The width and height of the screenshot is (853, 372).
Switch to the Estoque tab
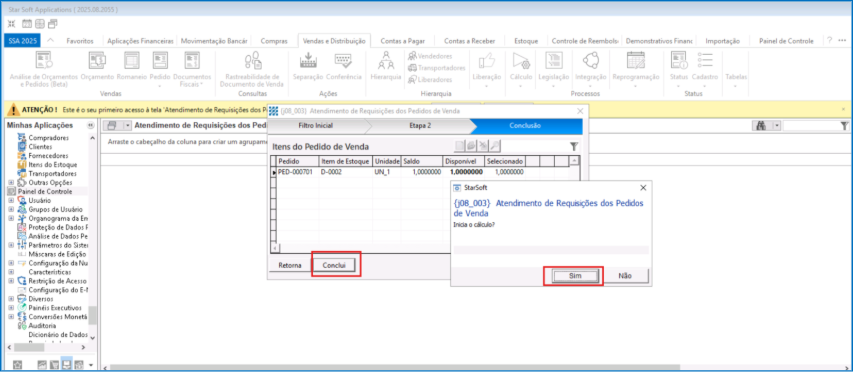(526, 41)
